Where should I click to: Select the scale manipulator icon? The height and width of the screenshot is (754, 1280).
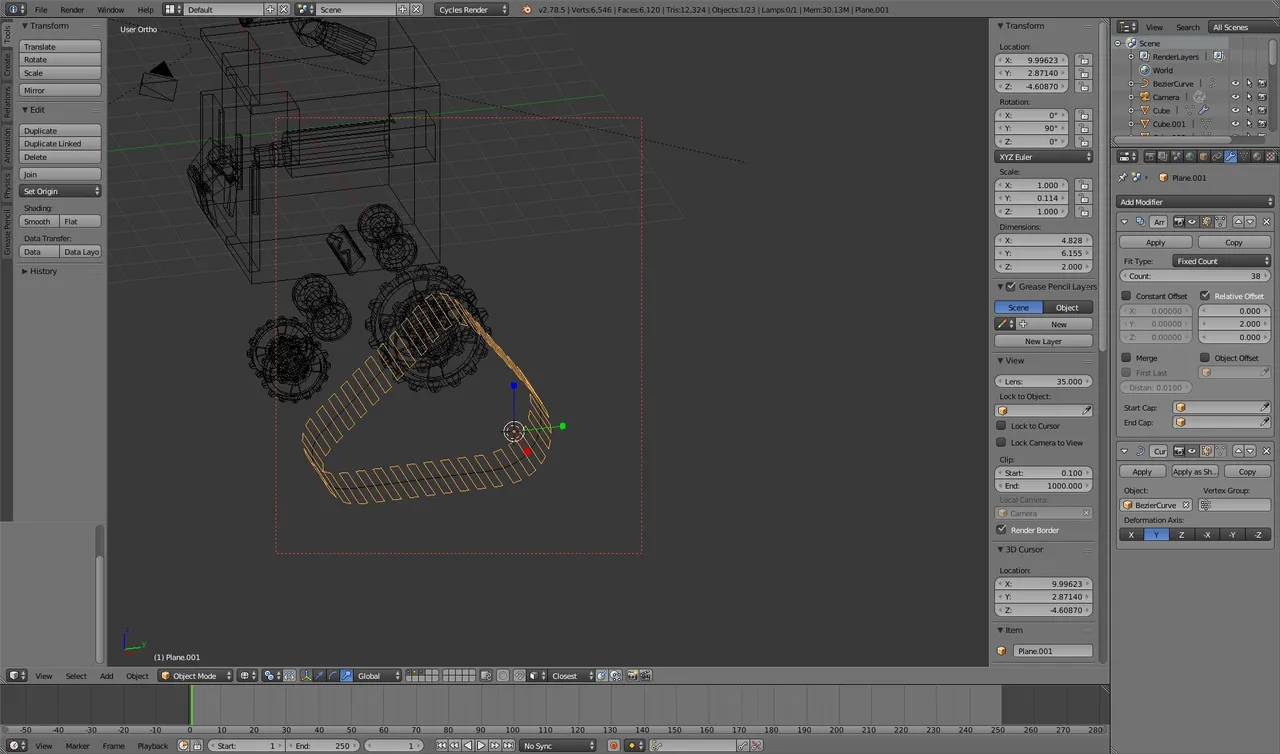[x=346, y=676]
